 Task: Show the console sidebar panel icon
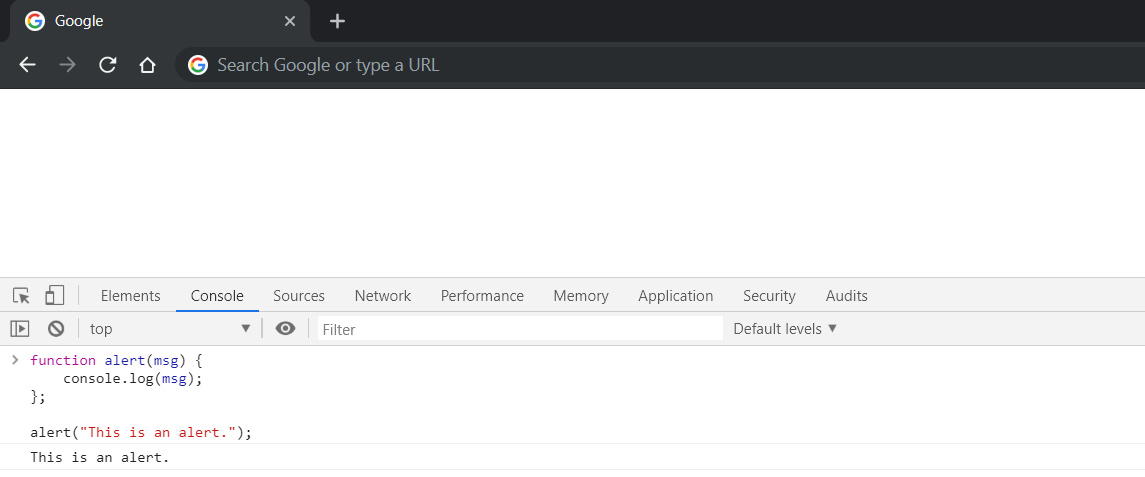tap(20, 328)
